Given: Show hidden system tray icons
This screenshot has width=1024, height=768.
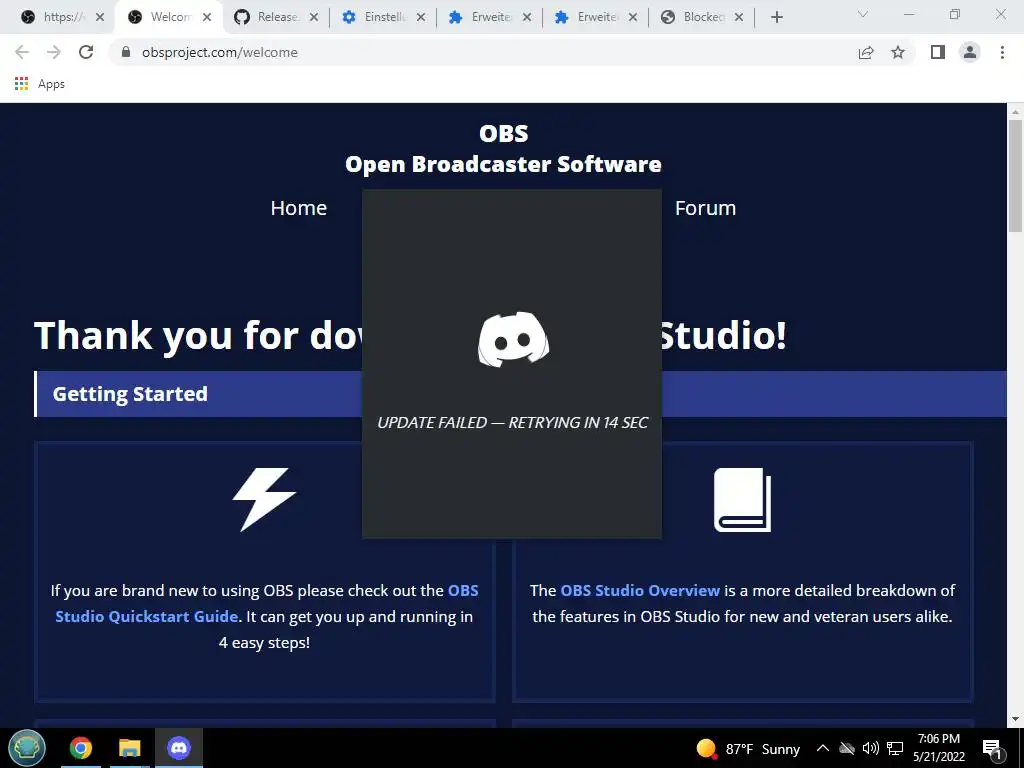Looking at the screenshot, I should tap(823, 748).
